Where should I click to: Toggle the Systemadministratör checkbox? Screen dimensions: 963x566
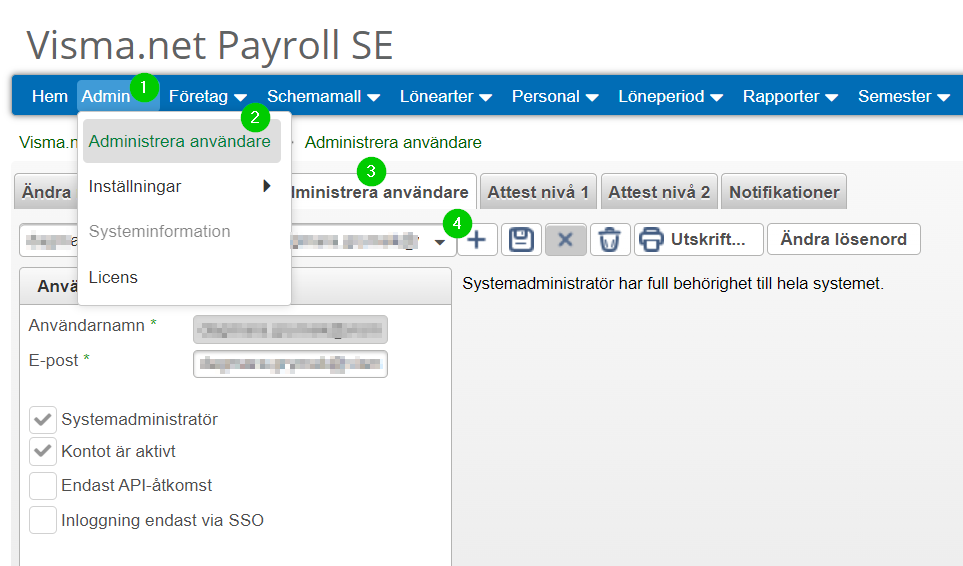(x=43, y=420)
